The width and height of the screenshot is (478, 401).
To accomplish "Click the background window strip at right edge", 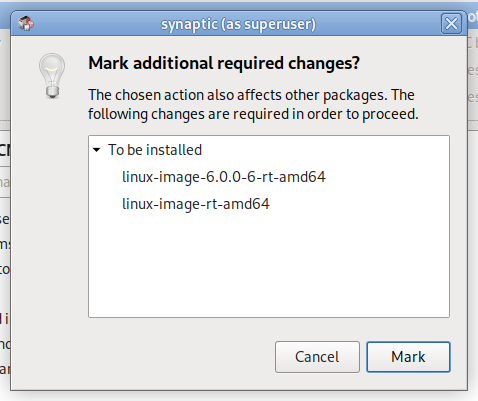I will click(x=473, y=83).
